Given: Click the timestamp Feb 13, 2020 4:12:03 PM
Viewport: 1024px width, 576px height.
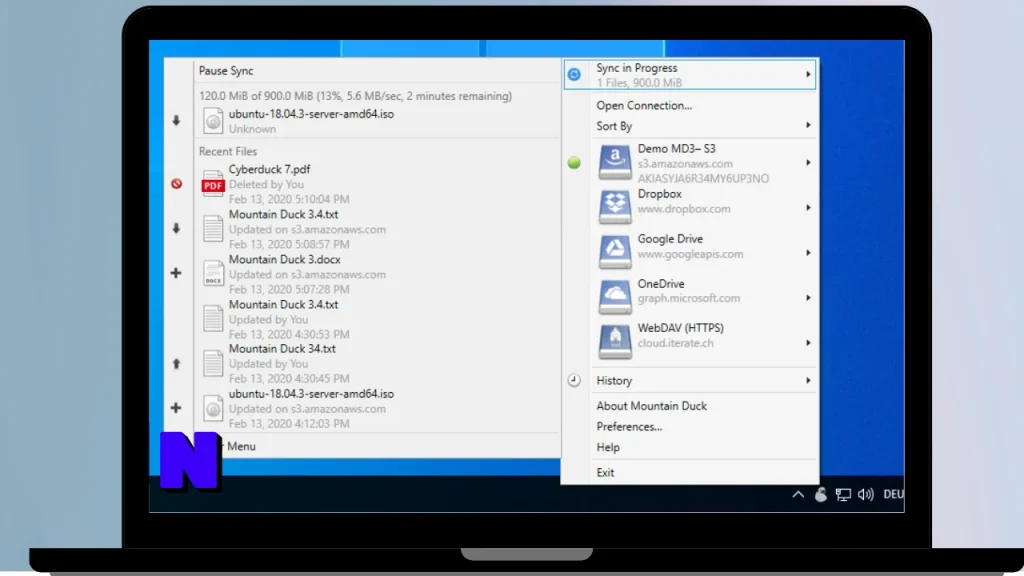Looking at the screenshot, I should pos(289,424).
